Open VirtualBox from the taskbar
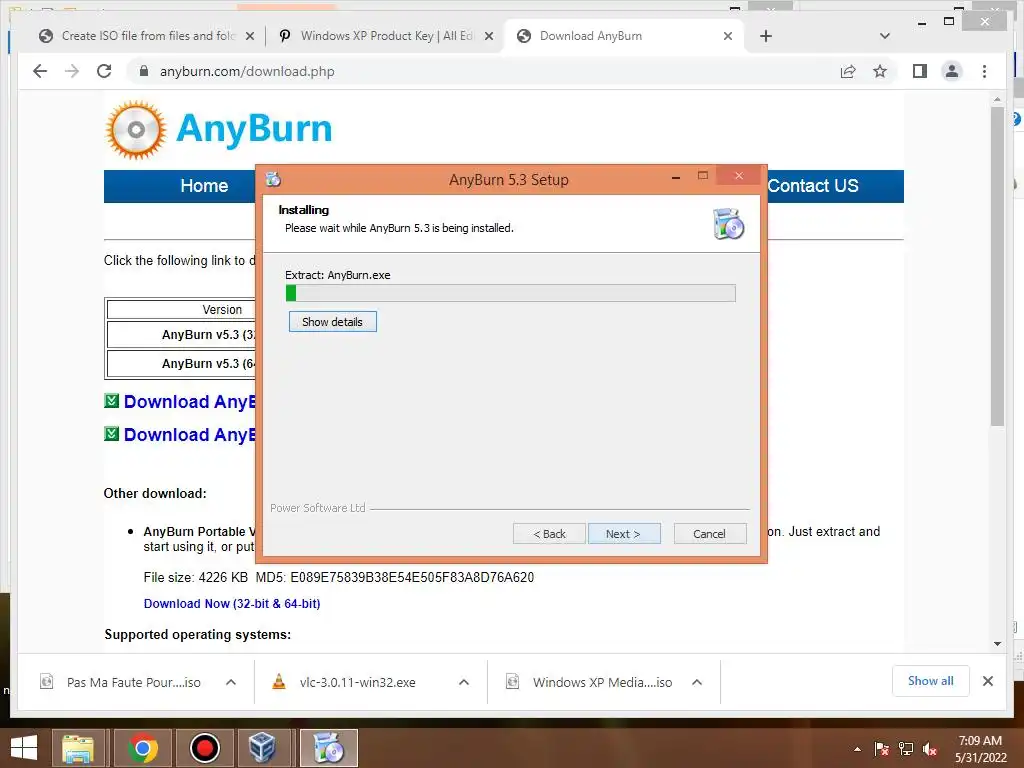 pyautogui.click(x=263, y=748)
